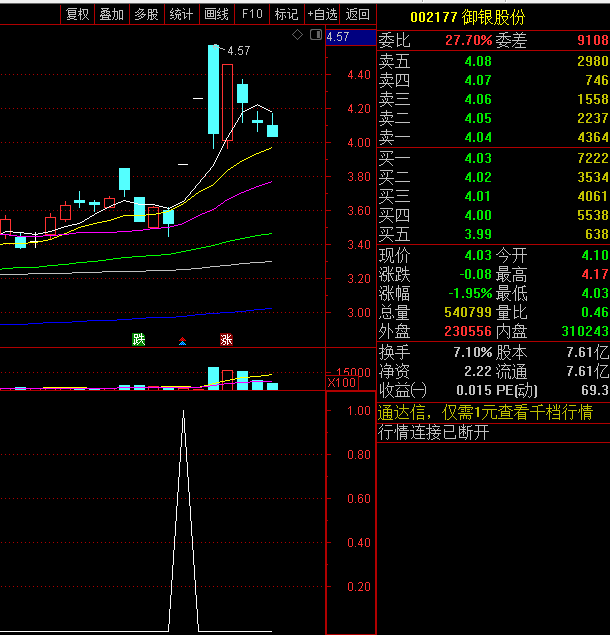Viewport: 610px width, 635px height.
Task: Click the 4.40 price axis label
Action: click(359, 75)
